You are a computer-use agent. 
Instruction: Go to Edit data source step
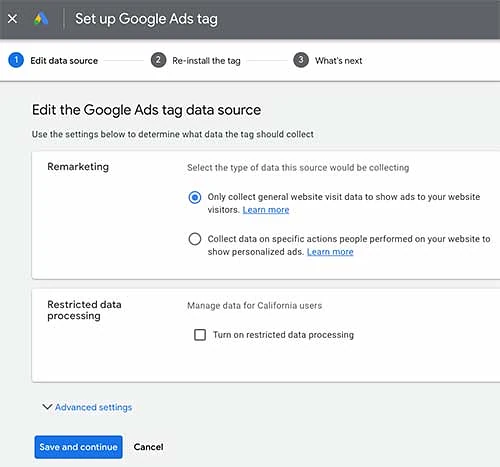(64, 61)
